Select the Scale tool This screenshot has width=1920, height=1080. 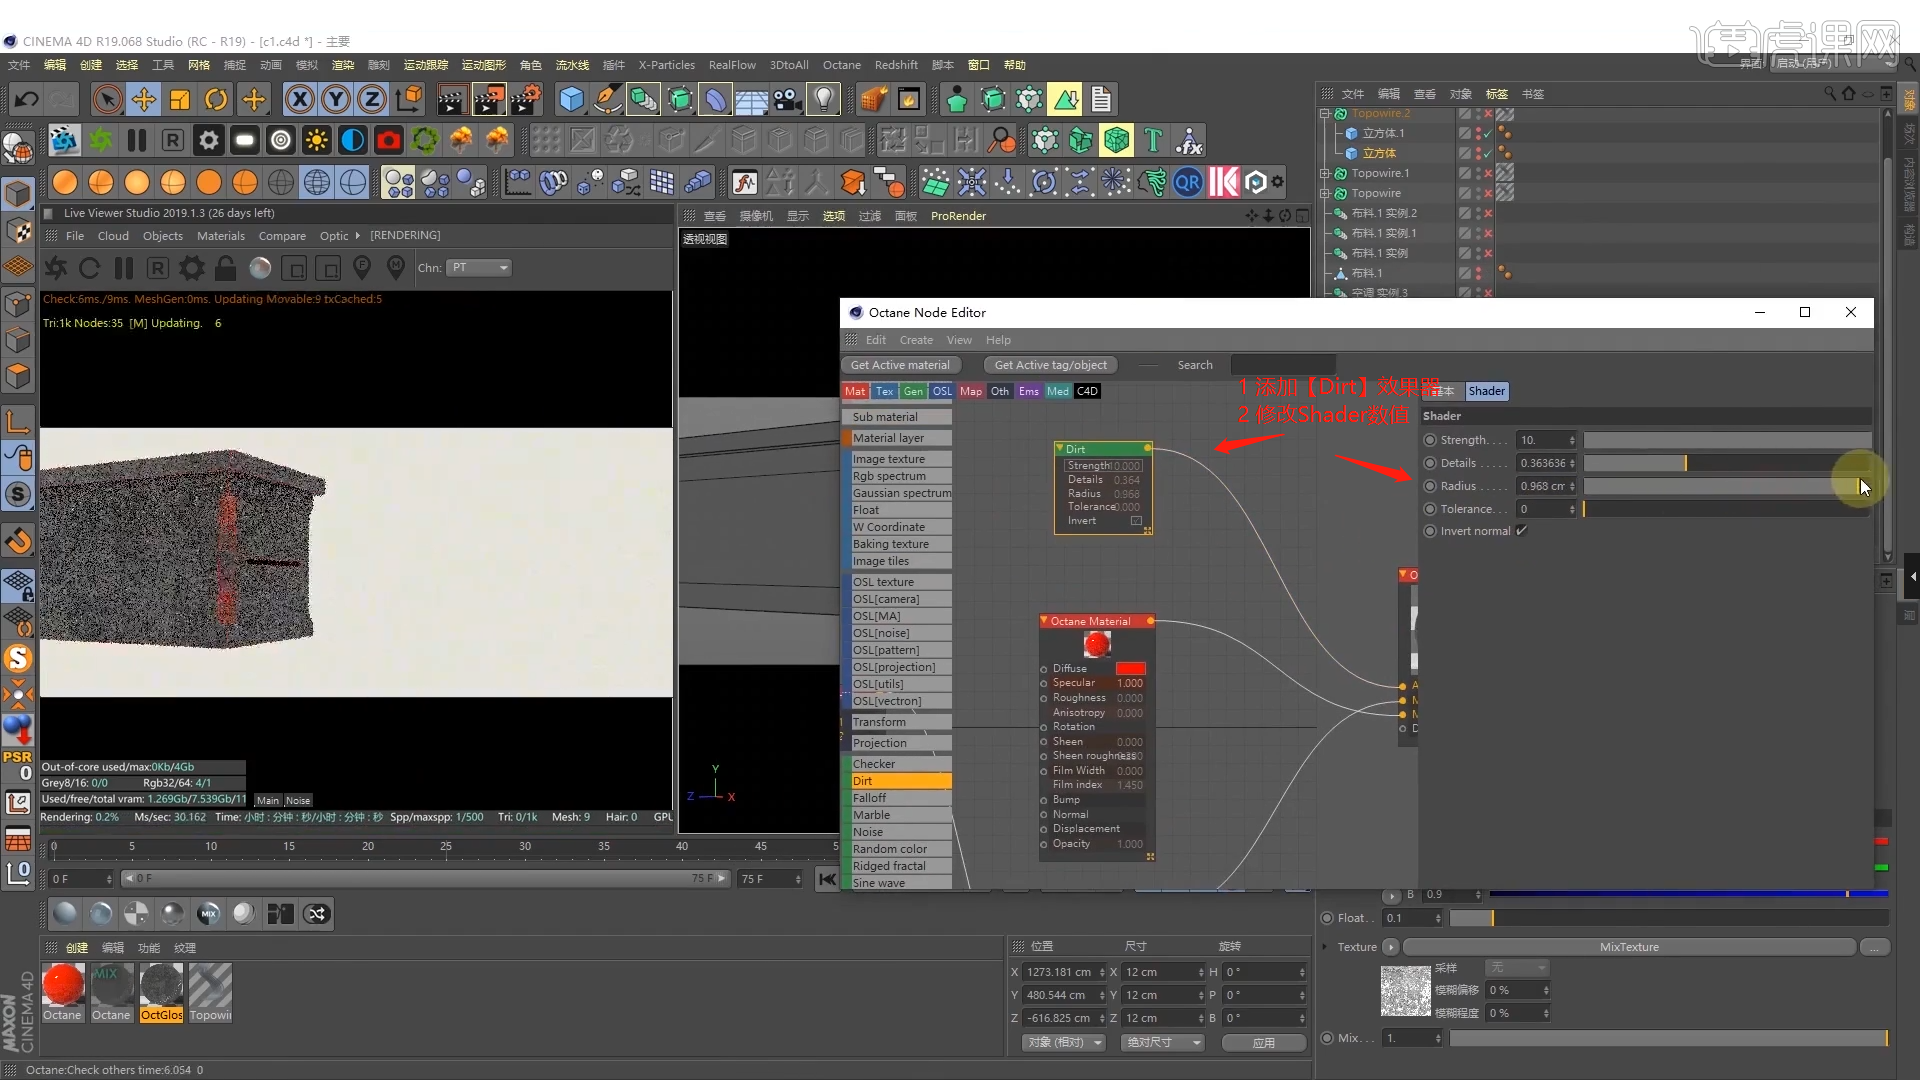click(180, 99)
